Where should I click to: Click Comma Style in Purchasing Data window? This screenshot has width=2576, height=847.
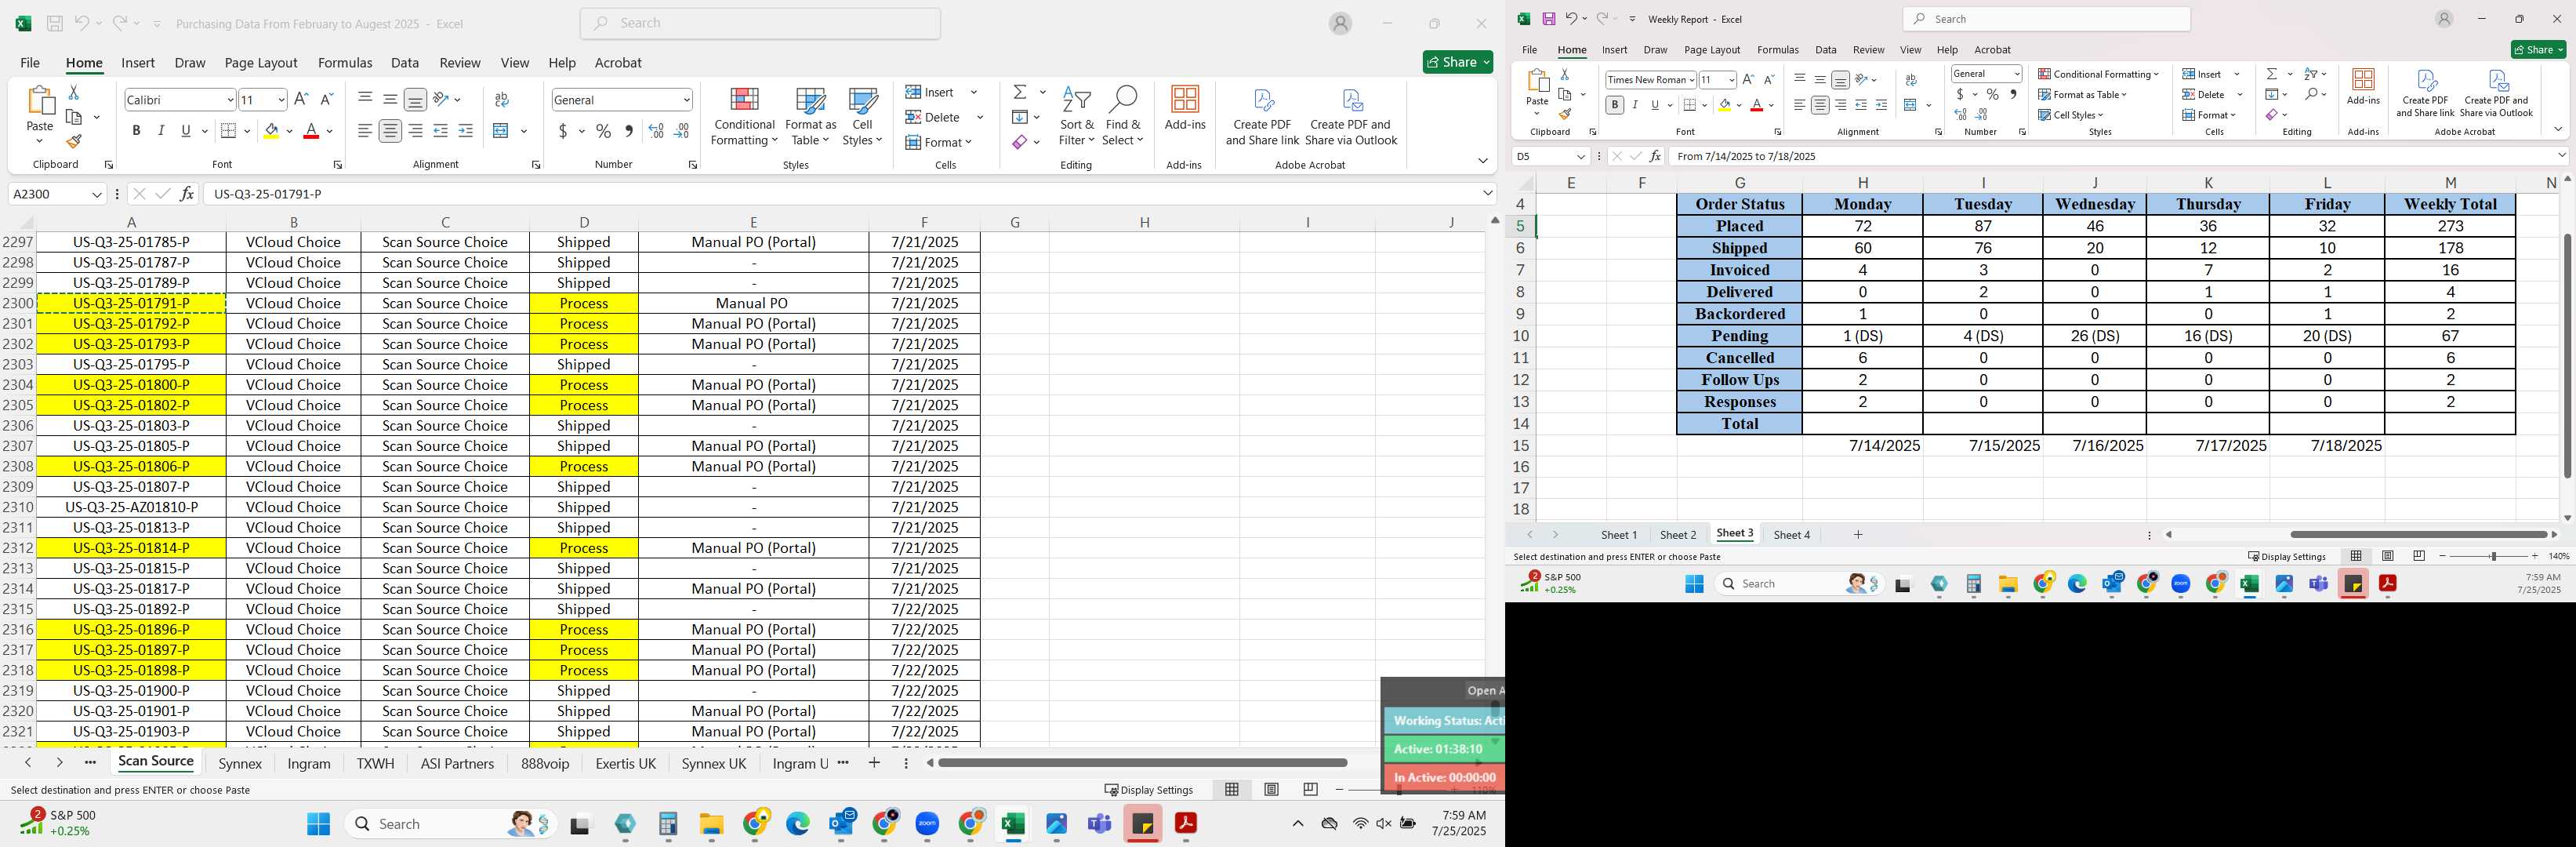pos(628,131)
